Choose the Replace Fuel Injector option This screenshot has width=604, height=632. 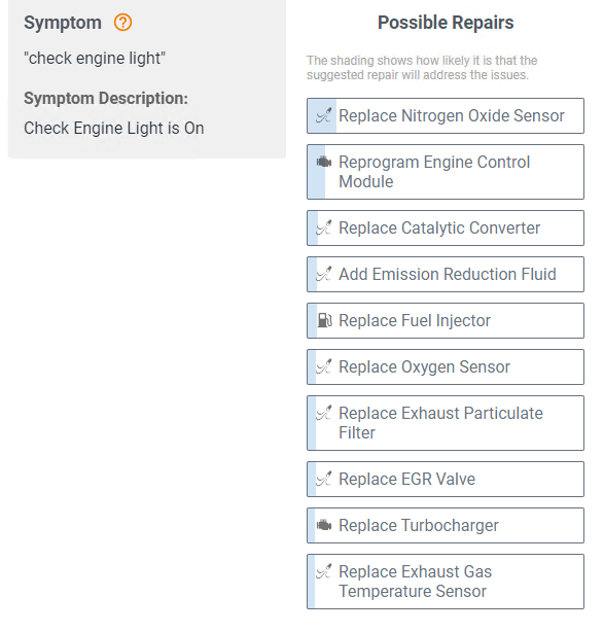(445, 320)
